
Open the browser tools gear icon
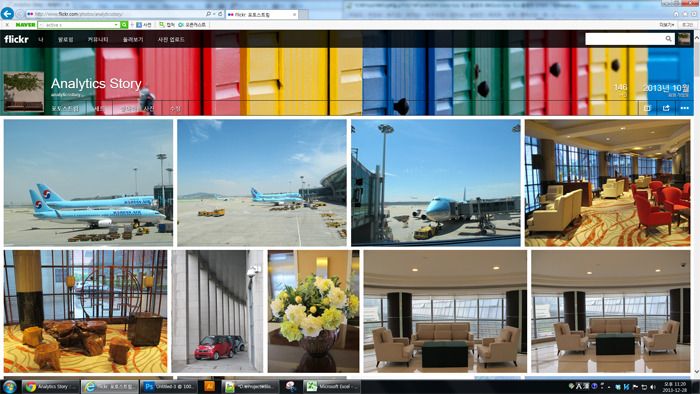[694, 14]
